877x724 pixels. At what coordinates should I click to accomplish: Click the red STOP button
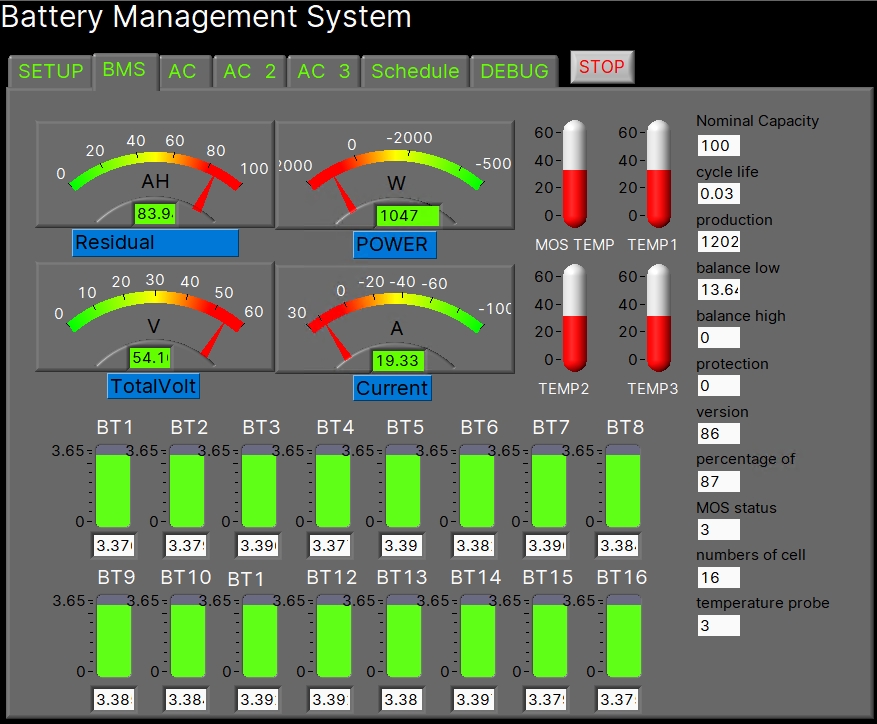point(602,67)
